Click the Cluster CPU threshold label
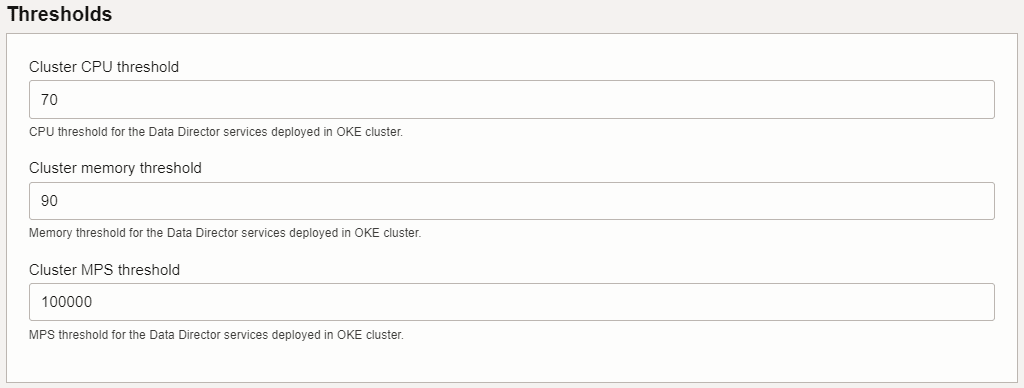 104,67
